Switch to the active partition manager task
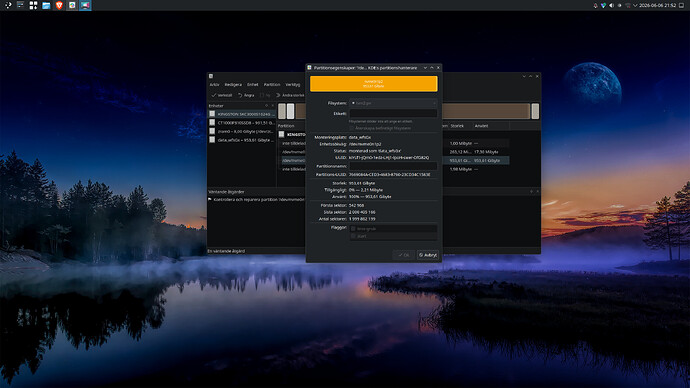This screenshot has height=388, width=690. point(85,5)
